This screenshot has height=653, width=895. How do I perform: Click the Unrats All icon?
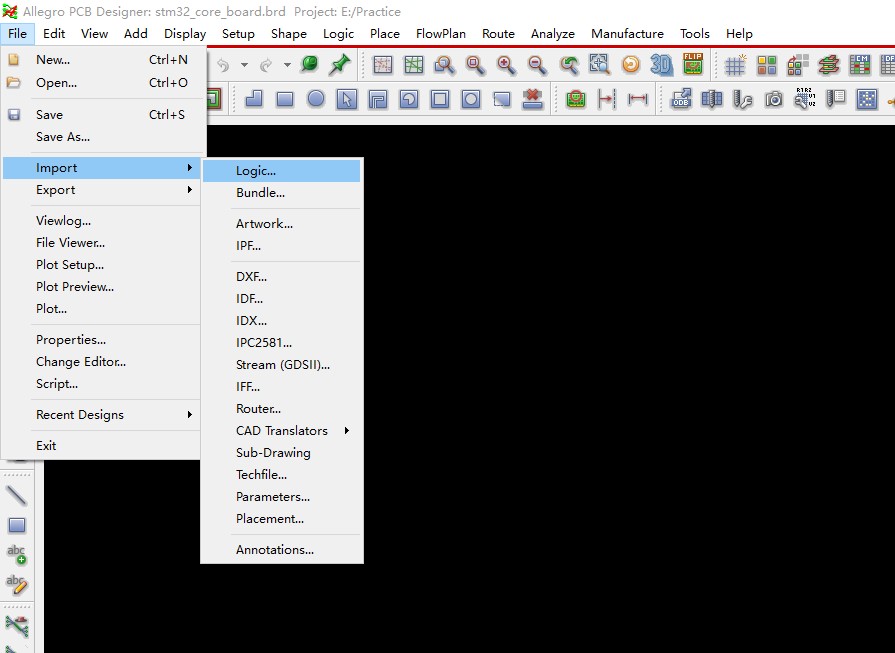(382, 65)
